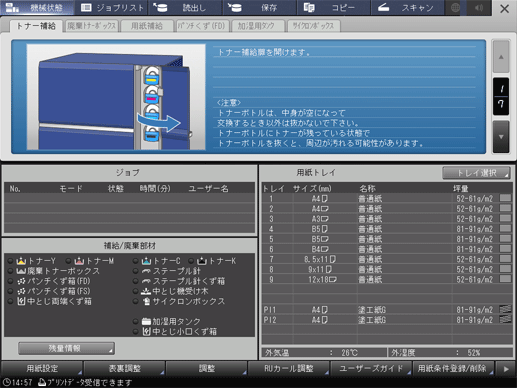Click the PI1 paper level indicator

point(505,309)
